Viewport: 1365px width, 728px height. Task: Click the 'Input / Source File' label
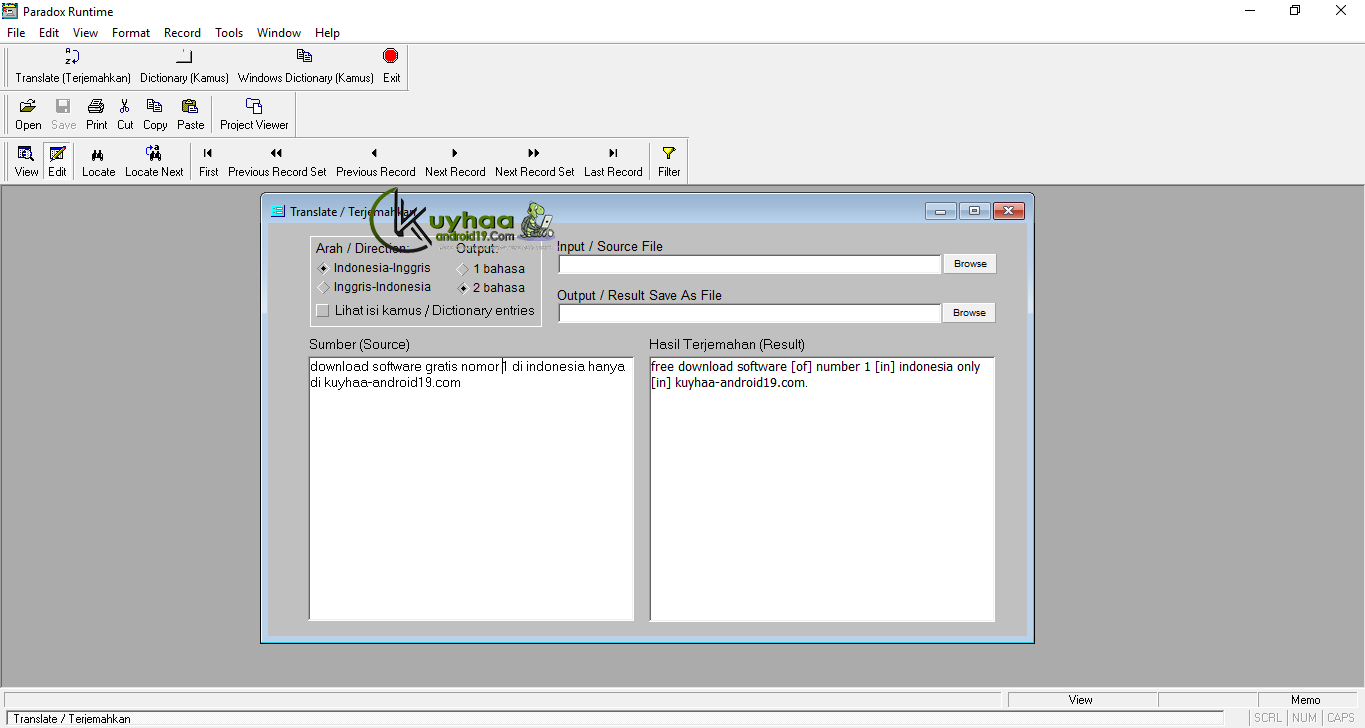[x=610, y=247]
